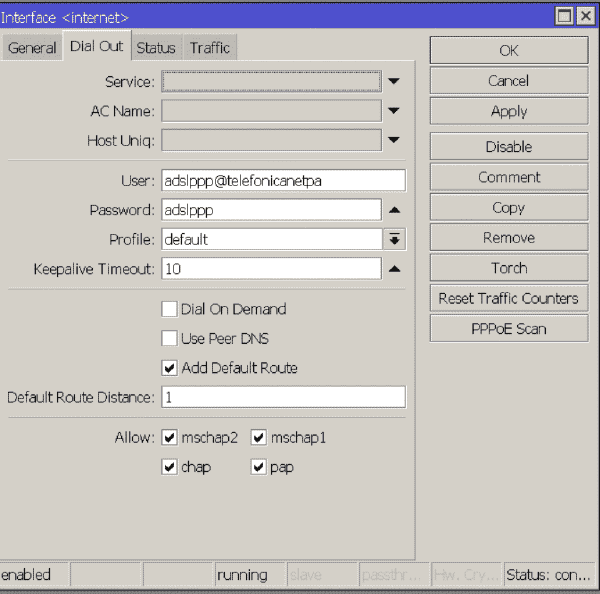Click the Copy button
600x594 pixels.
pyautogui.click(x=509, y=207)
